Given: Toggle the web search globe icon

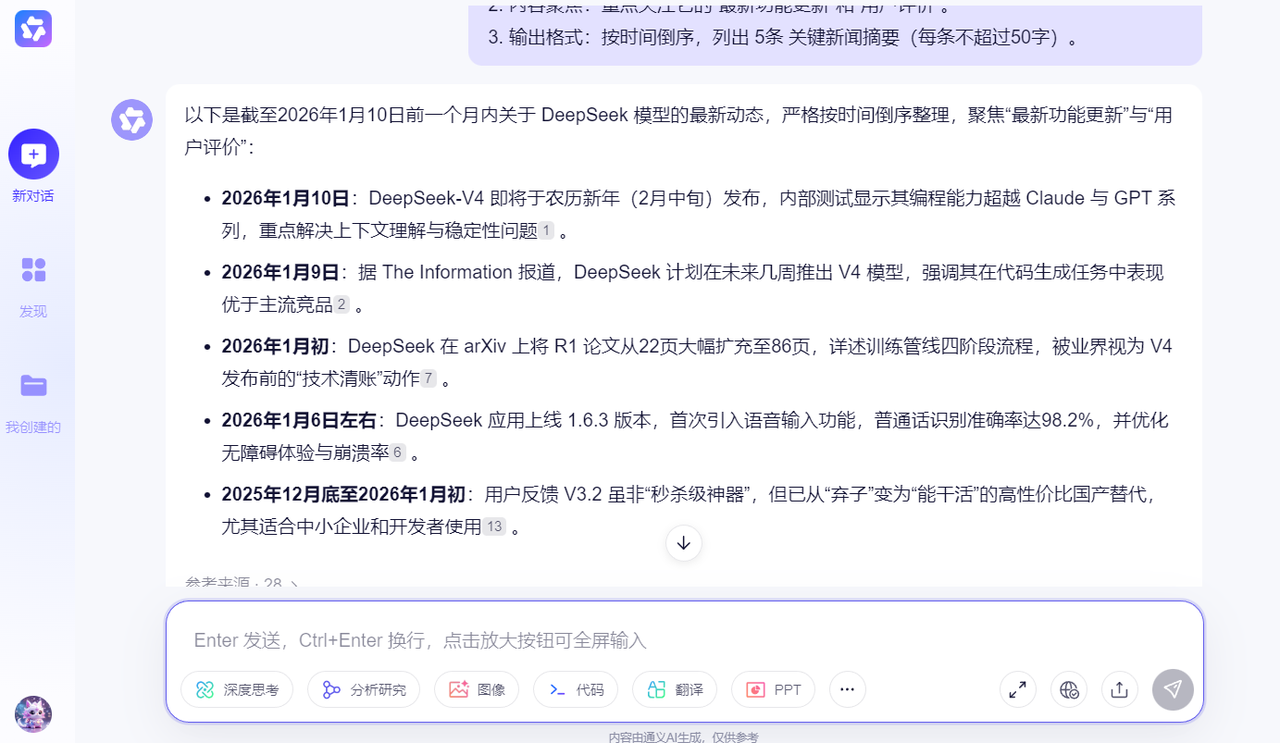Looking at the screenshot, I should pyautogui.click(x=1069, y=689).
